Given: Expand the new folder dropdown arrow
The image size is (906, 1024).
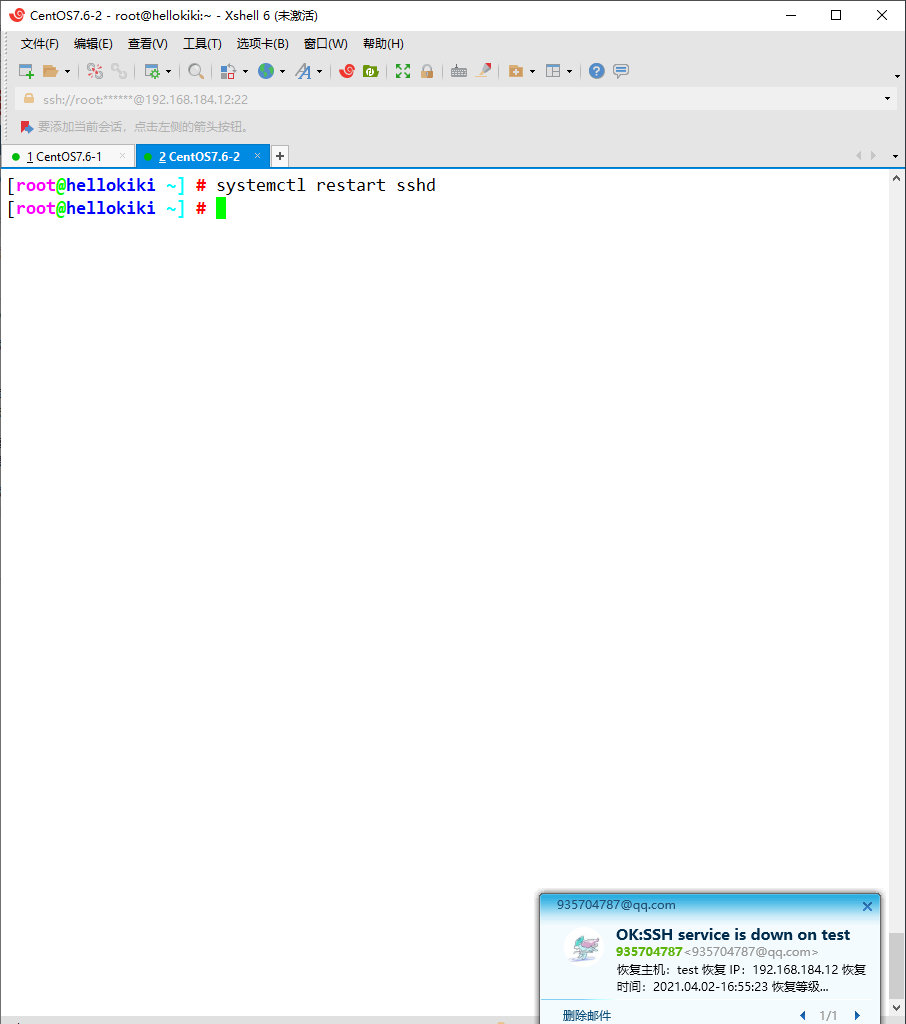Looking at the screenshot, I should [532, 72].
